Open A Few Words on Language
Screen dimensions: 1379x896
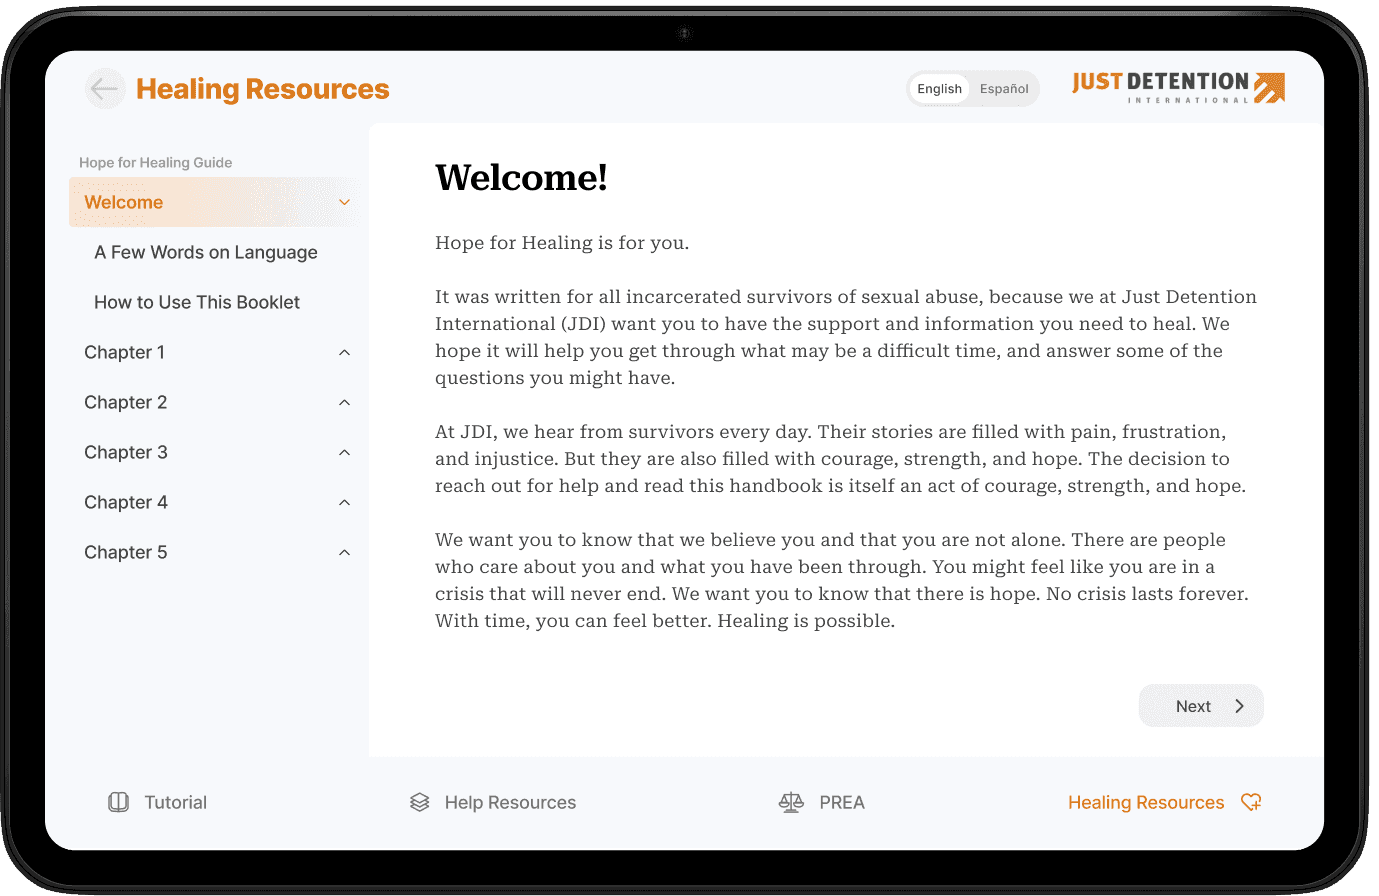point(206,252)
